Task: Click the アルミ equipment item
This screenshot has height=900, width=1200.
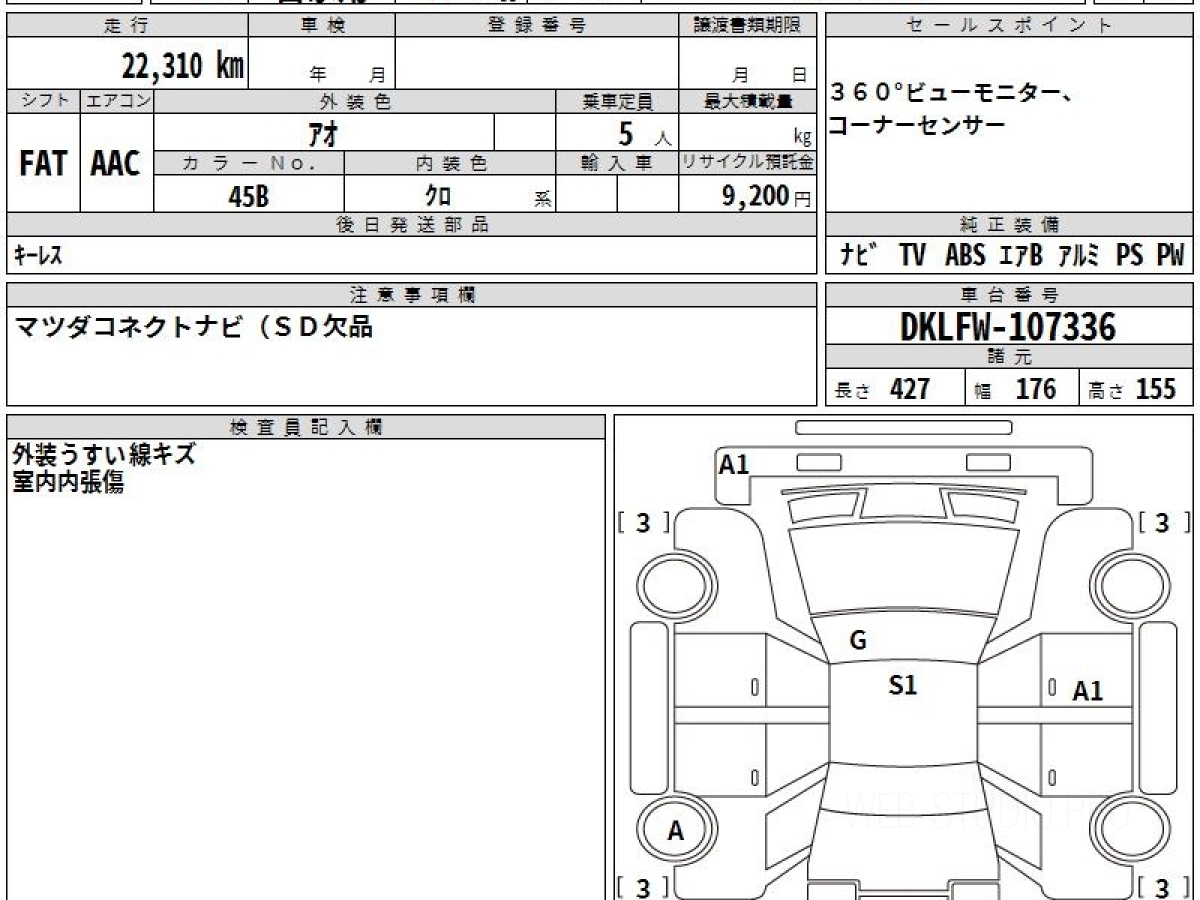Action: (1078, 255)
